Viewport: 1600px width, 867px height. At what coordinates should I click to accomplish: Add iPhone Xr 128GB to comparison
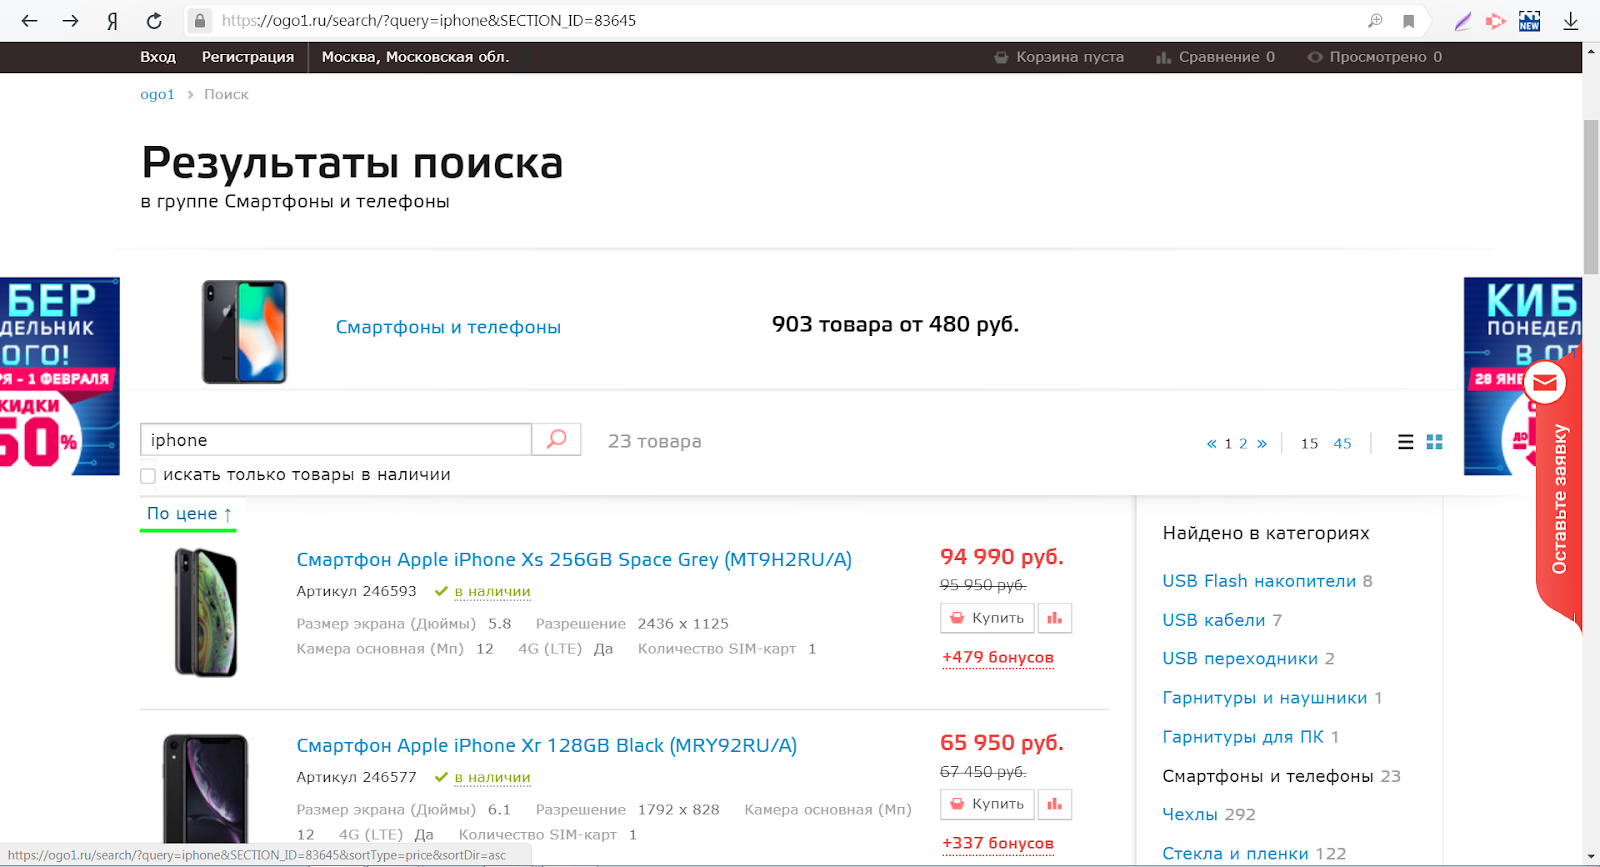[x=1054, y=804]
